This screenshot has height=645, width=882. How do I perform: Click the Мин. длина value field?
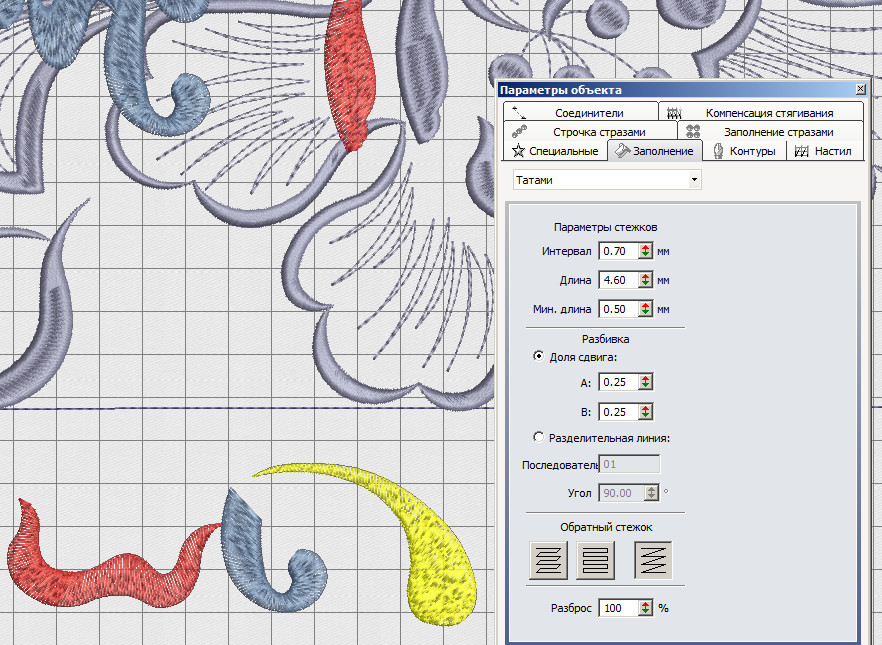coord(619,309)
